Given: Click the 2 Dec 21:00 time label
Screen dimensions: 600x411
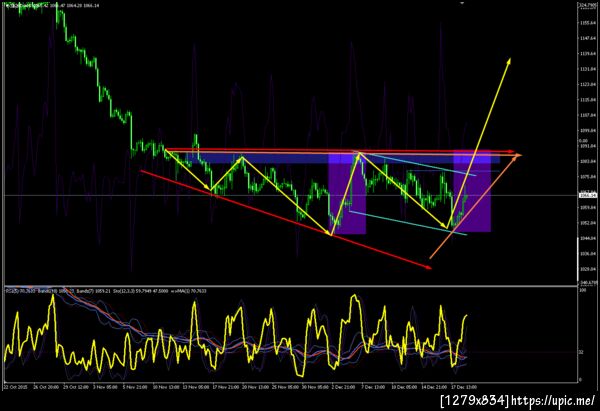Looking at the screenshot, I should 344,387.
